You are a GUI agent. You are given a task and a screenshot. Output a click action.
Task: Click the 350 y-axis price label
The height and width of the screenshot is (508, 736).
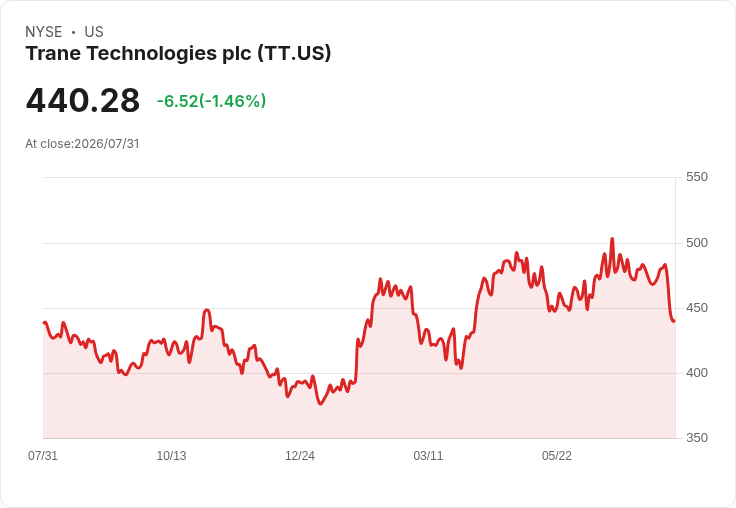697,438
